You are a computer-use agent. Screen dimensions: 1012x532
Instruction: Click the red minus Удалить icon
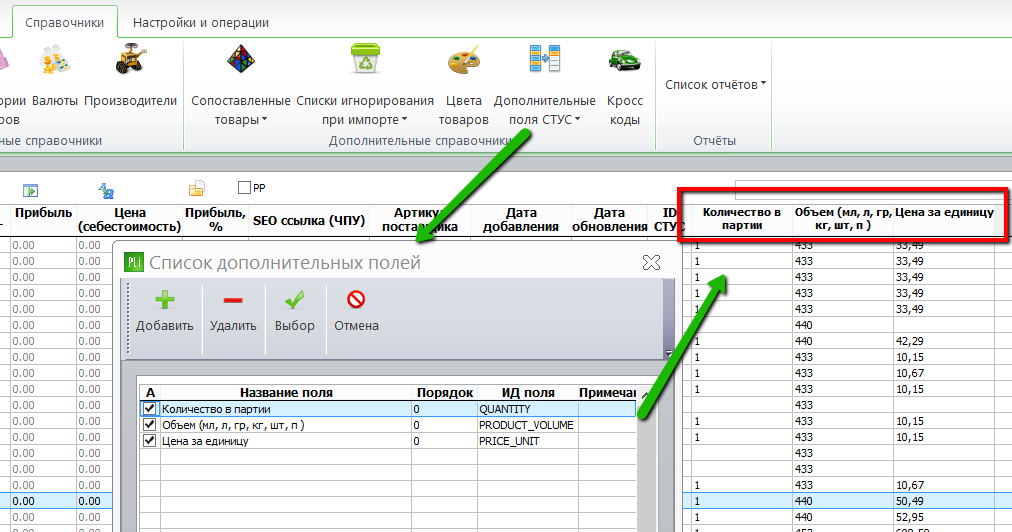pyautogui.click(x=233, y=300)
